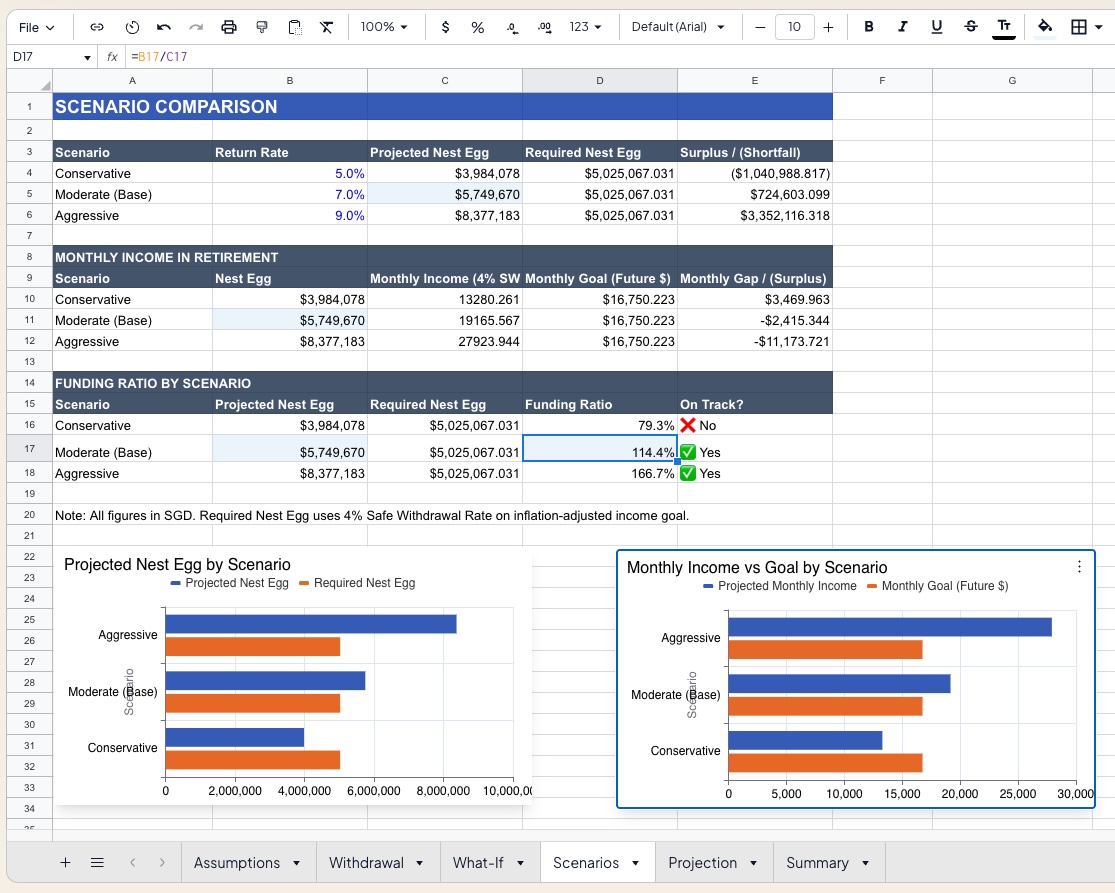Select row 17 header
Screen dimensions: 1115x893
(30, 449)
